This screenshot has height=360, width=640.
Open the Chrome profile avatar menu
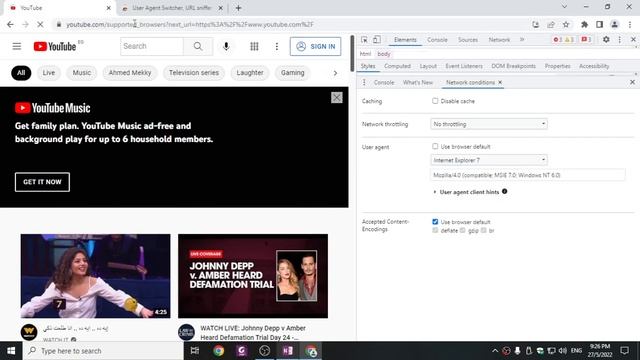click(x=614, y=24)
